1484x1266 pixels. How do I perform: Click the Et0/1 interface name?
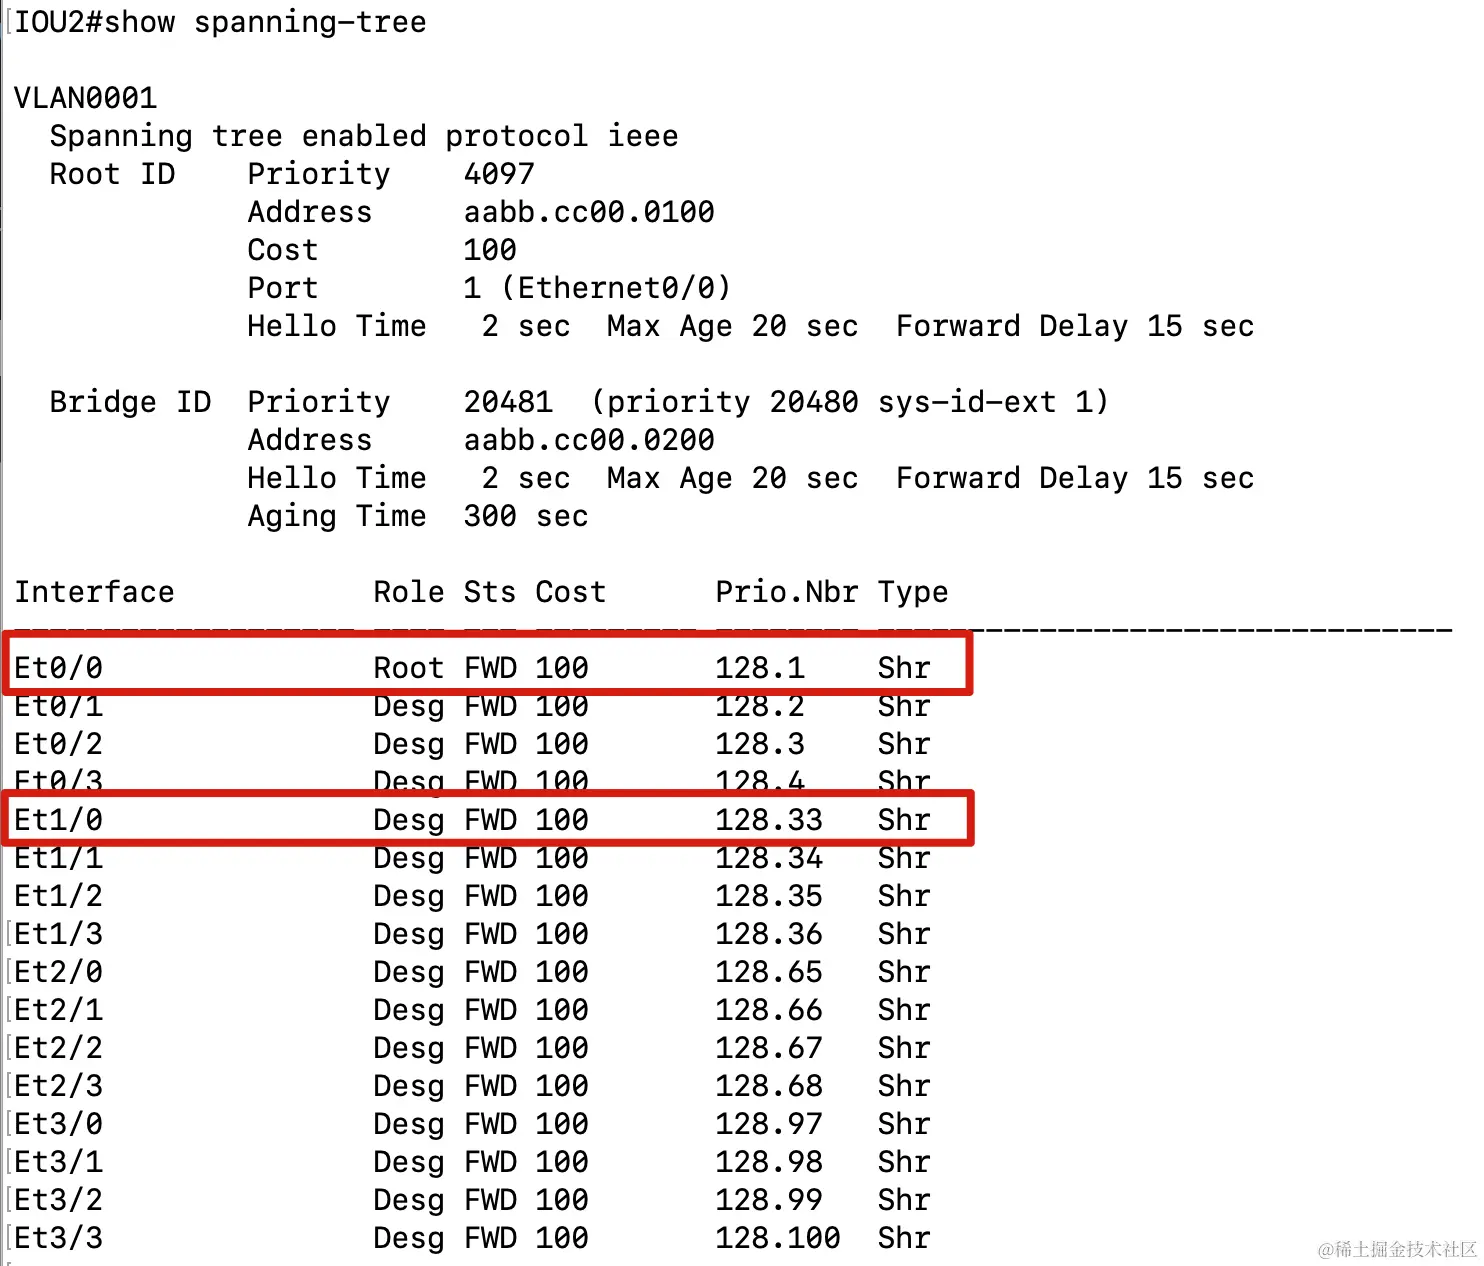[x=58, y=706]
